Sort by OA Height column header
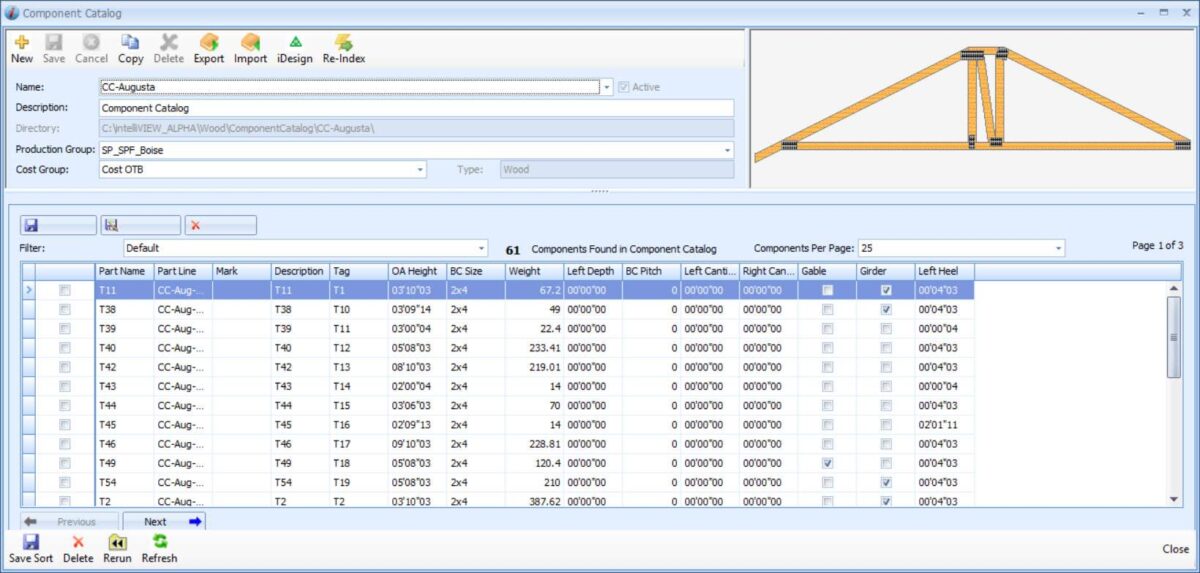Screen dimensions: 1200x573 (x=417, y=271)
